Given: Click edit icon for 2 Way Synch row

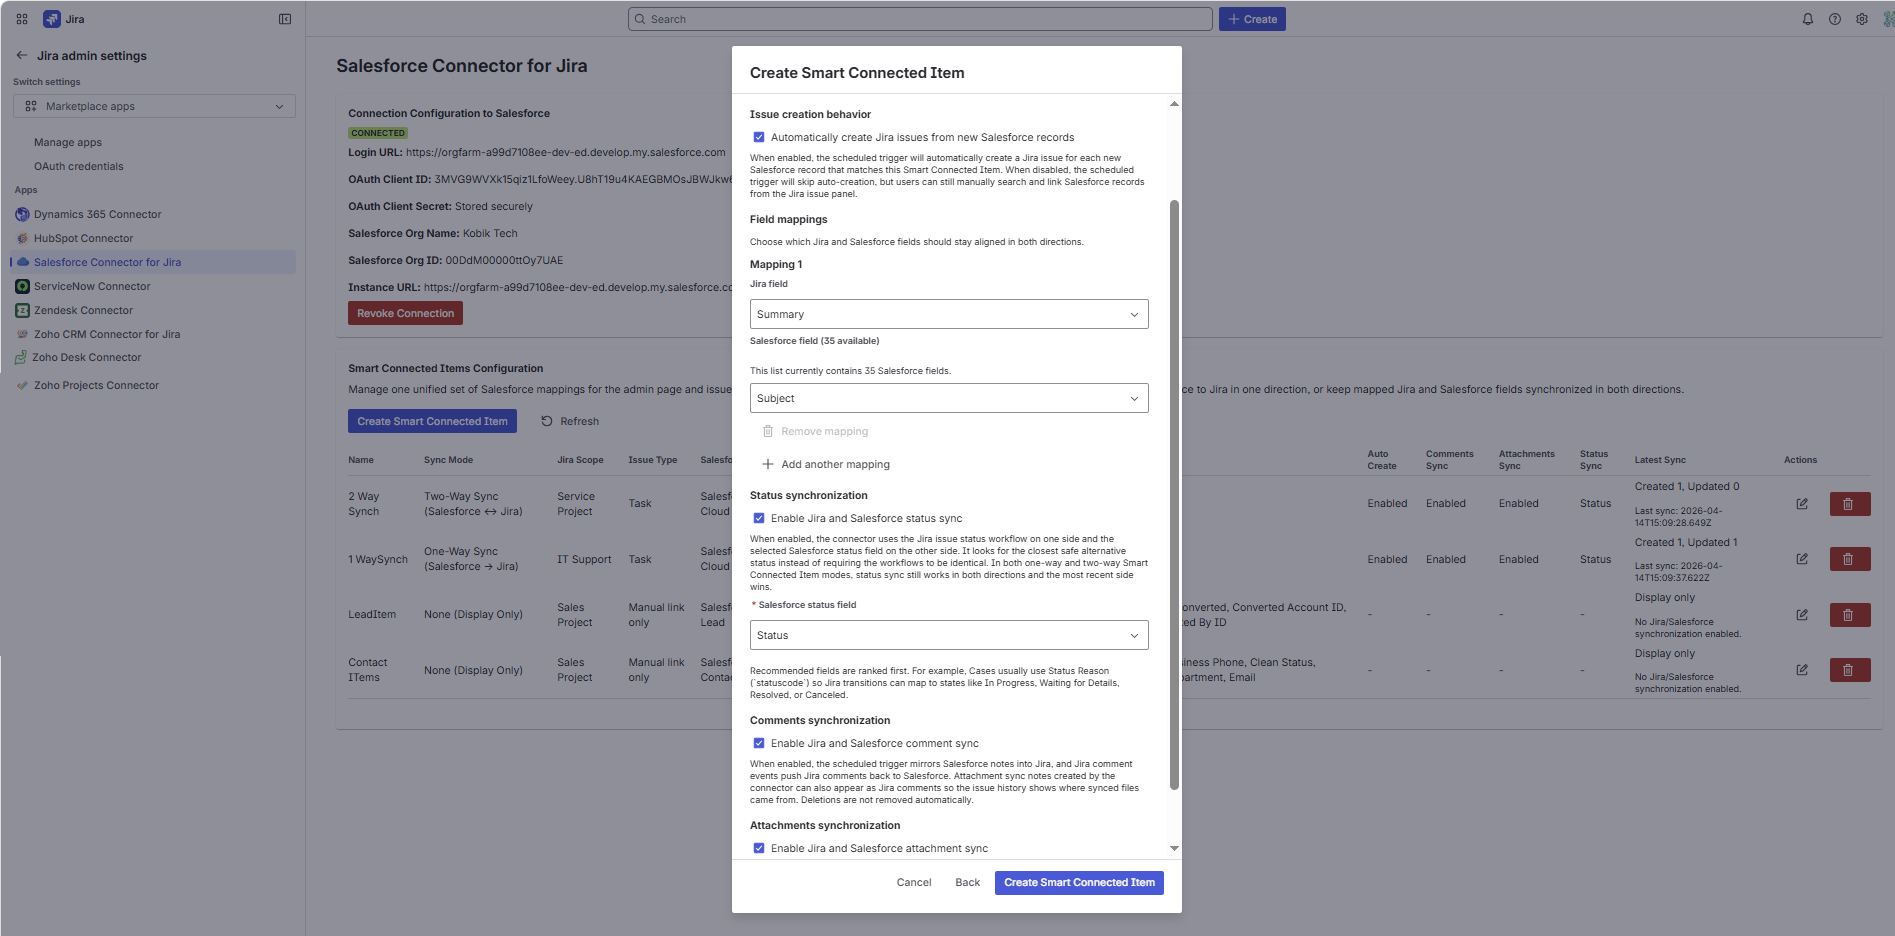Looking at the screenshot, I should click(1801, 504).
